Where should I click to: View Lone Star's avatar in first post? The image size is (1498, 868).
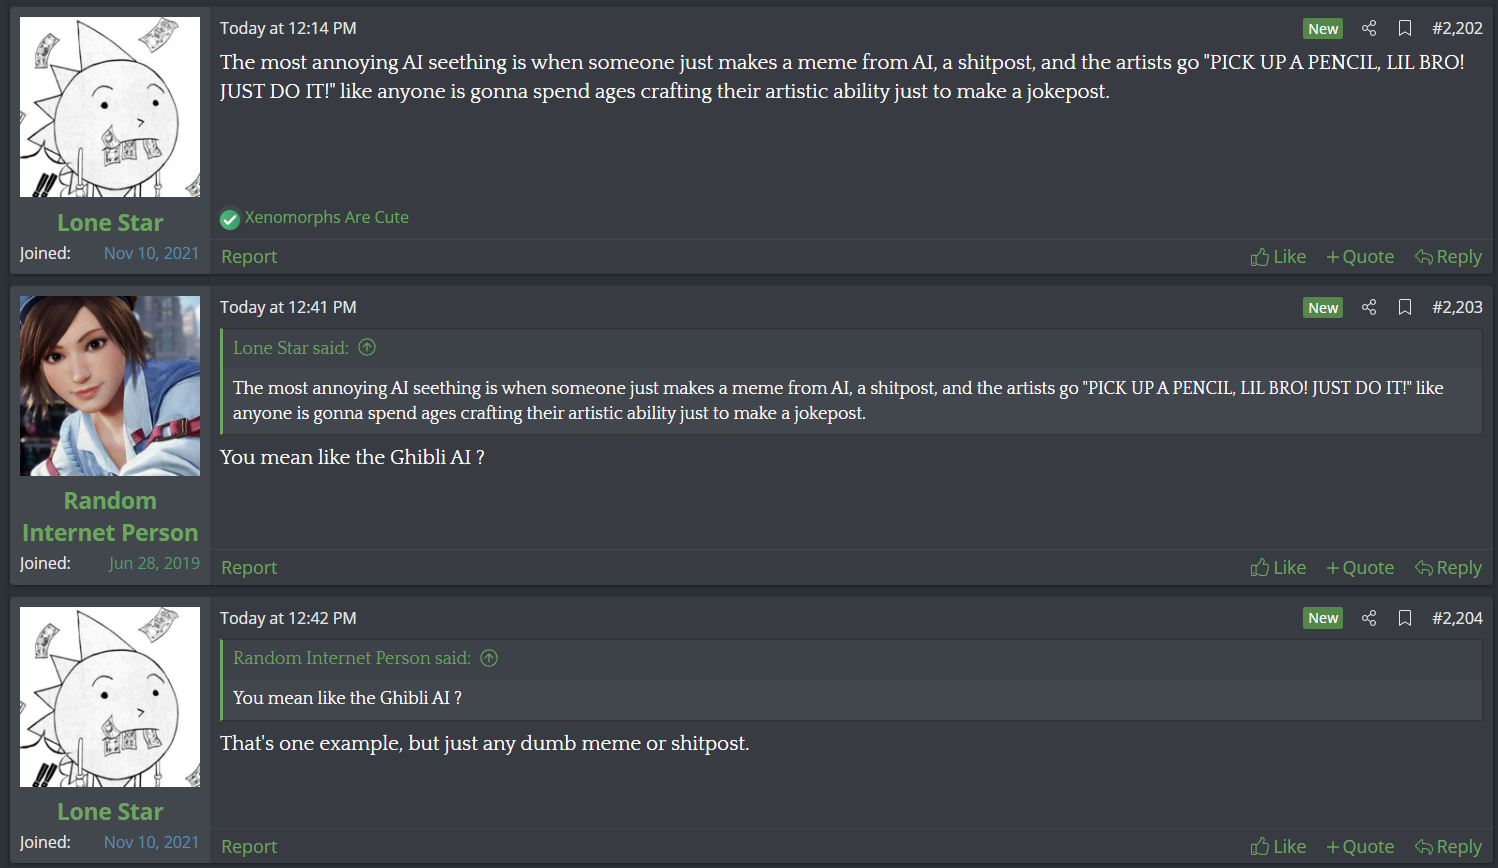point(110,107)
